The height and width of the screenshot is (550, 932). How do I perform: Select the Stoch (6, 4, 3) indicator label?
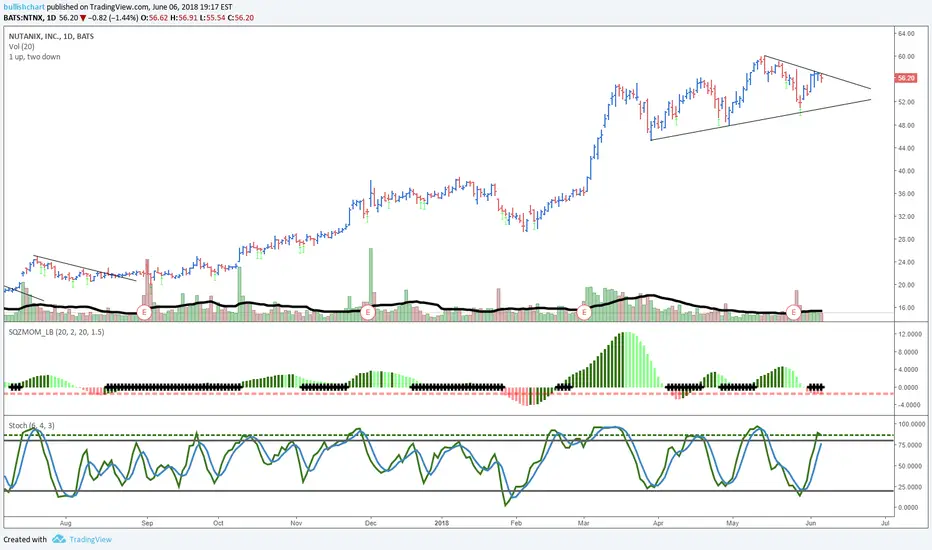(32, 425)
